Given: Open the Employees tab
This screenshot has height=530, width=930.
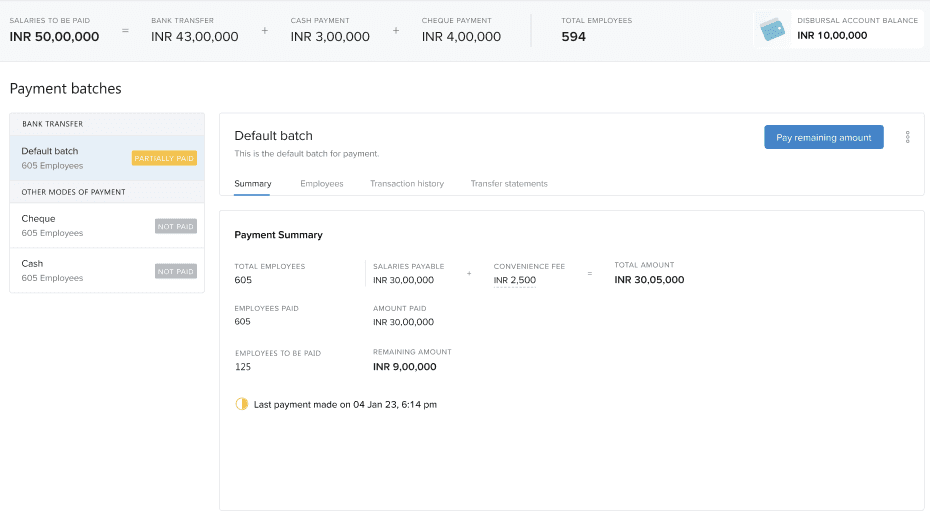Looking at the screenshot, I should (x=322, y=184).
